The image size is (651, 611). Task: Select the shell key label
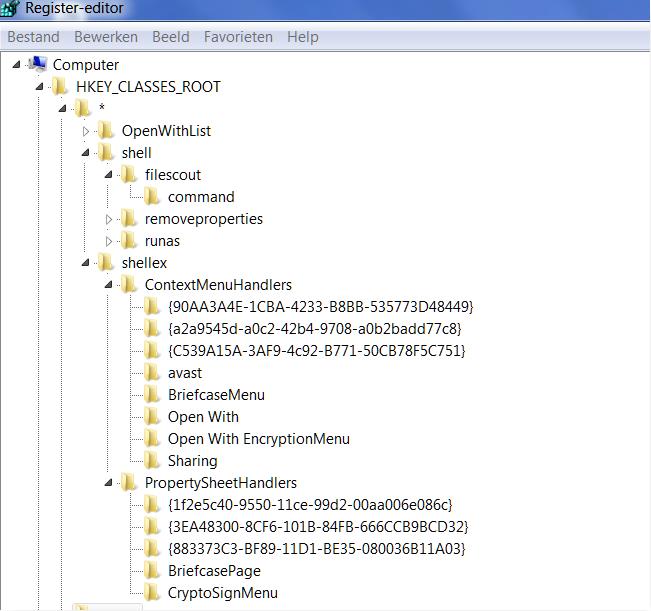(x=137, y=153)
